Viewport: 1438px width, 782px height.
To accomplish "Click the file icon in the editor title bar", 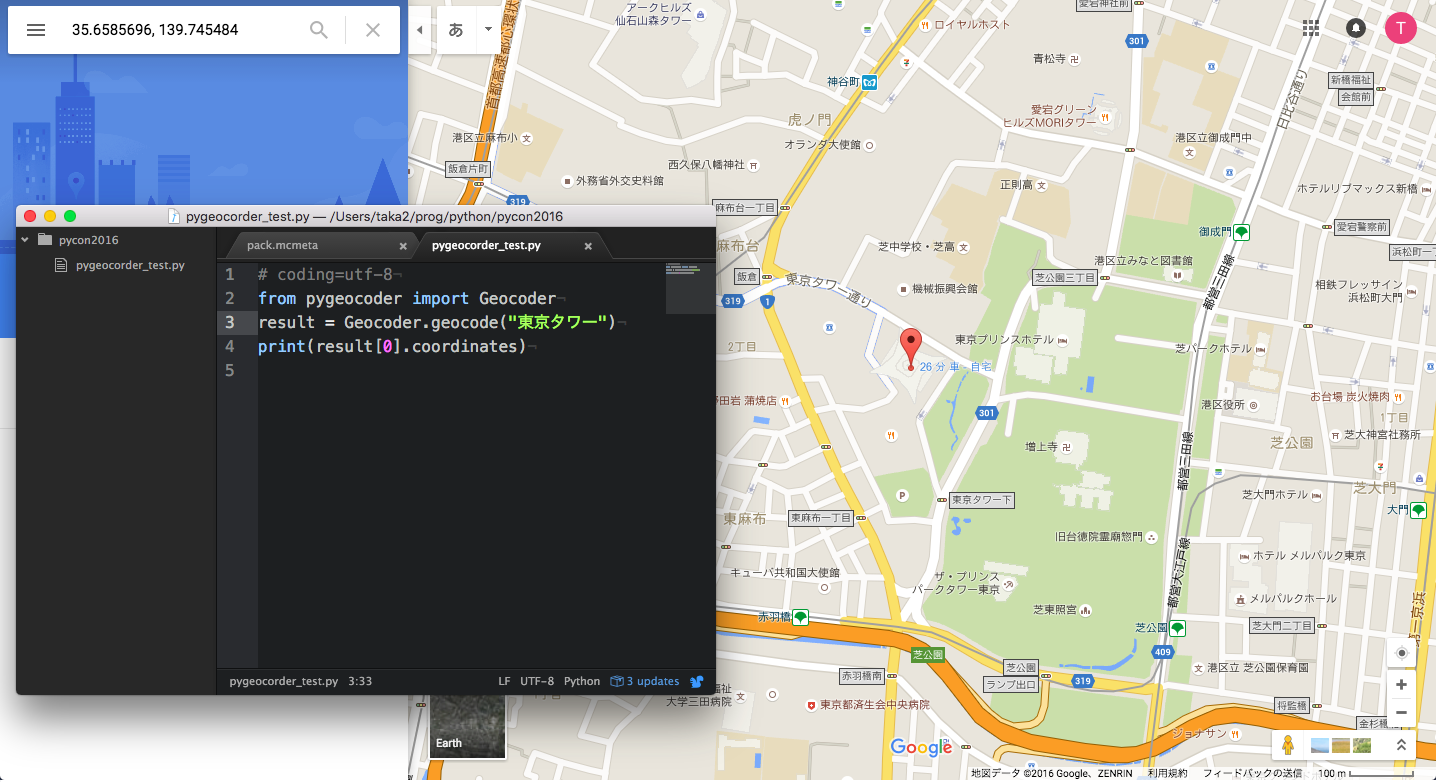I will click(x=174, y=216).
